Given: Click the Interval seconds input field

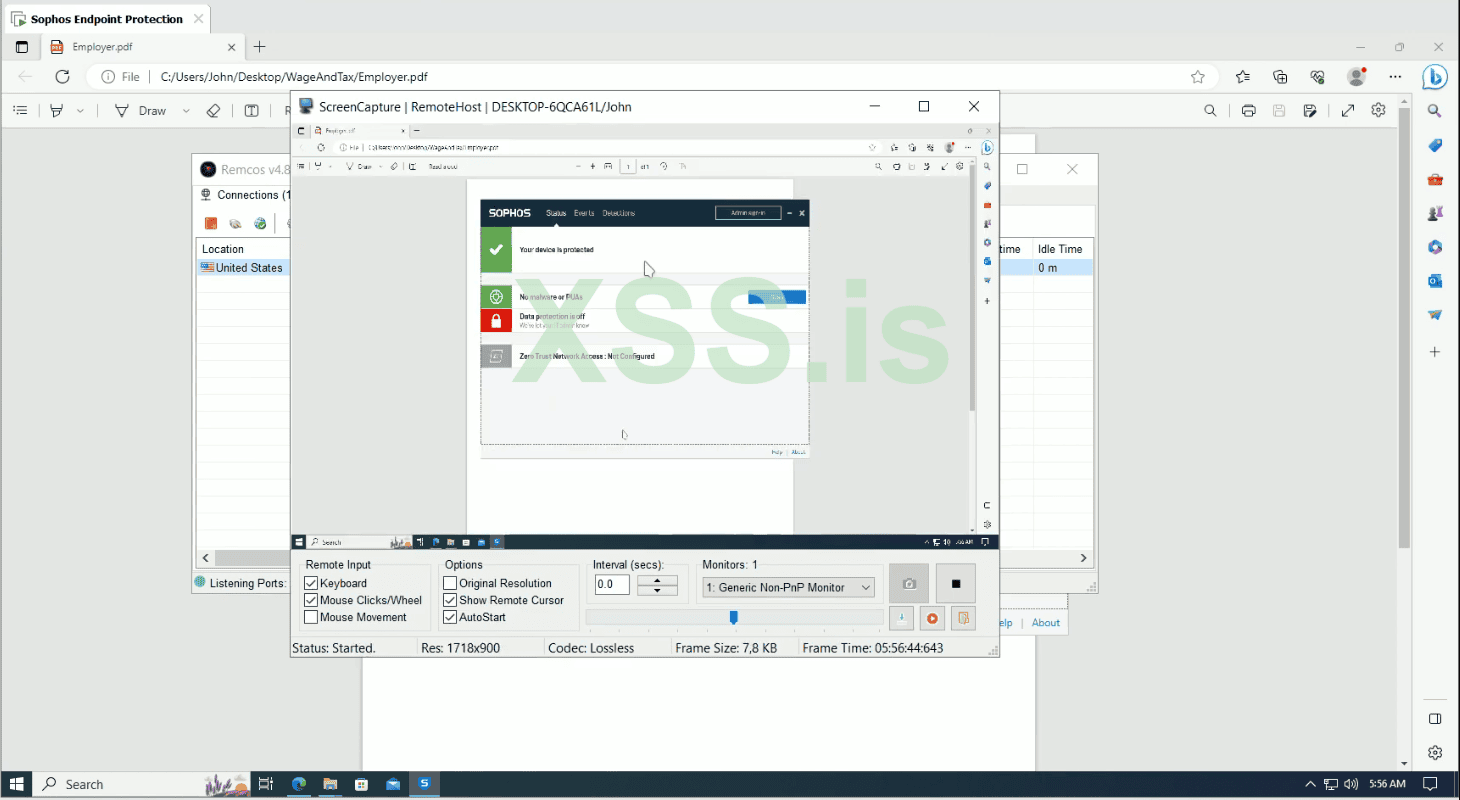Looking at the screenshot, I should point(612,585).
